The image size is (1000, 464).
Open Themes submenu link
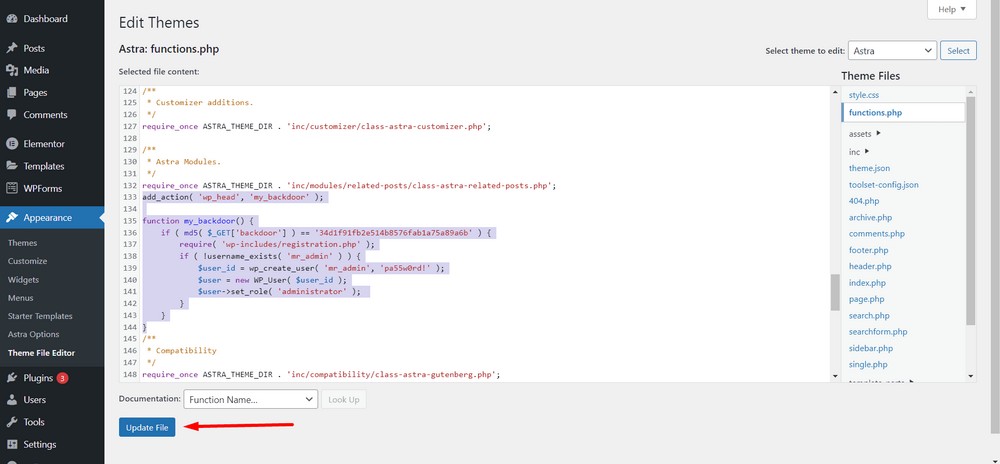(x=22, y=243)
